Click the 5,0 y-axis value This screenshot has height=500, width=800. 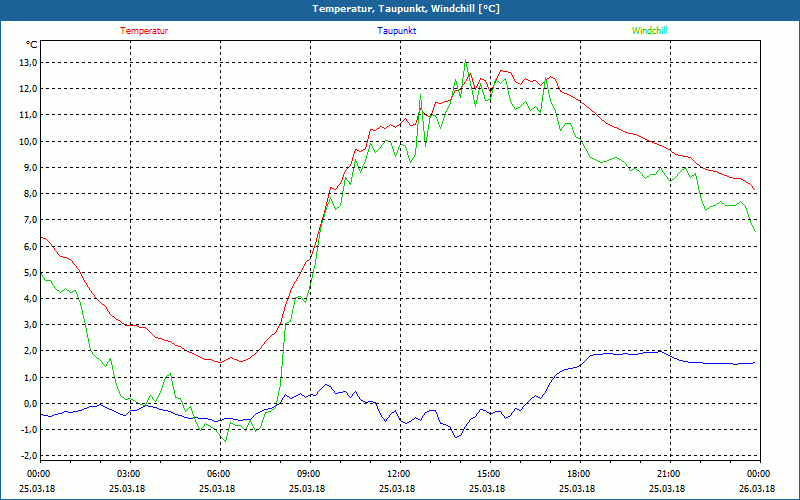(30, 272)
